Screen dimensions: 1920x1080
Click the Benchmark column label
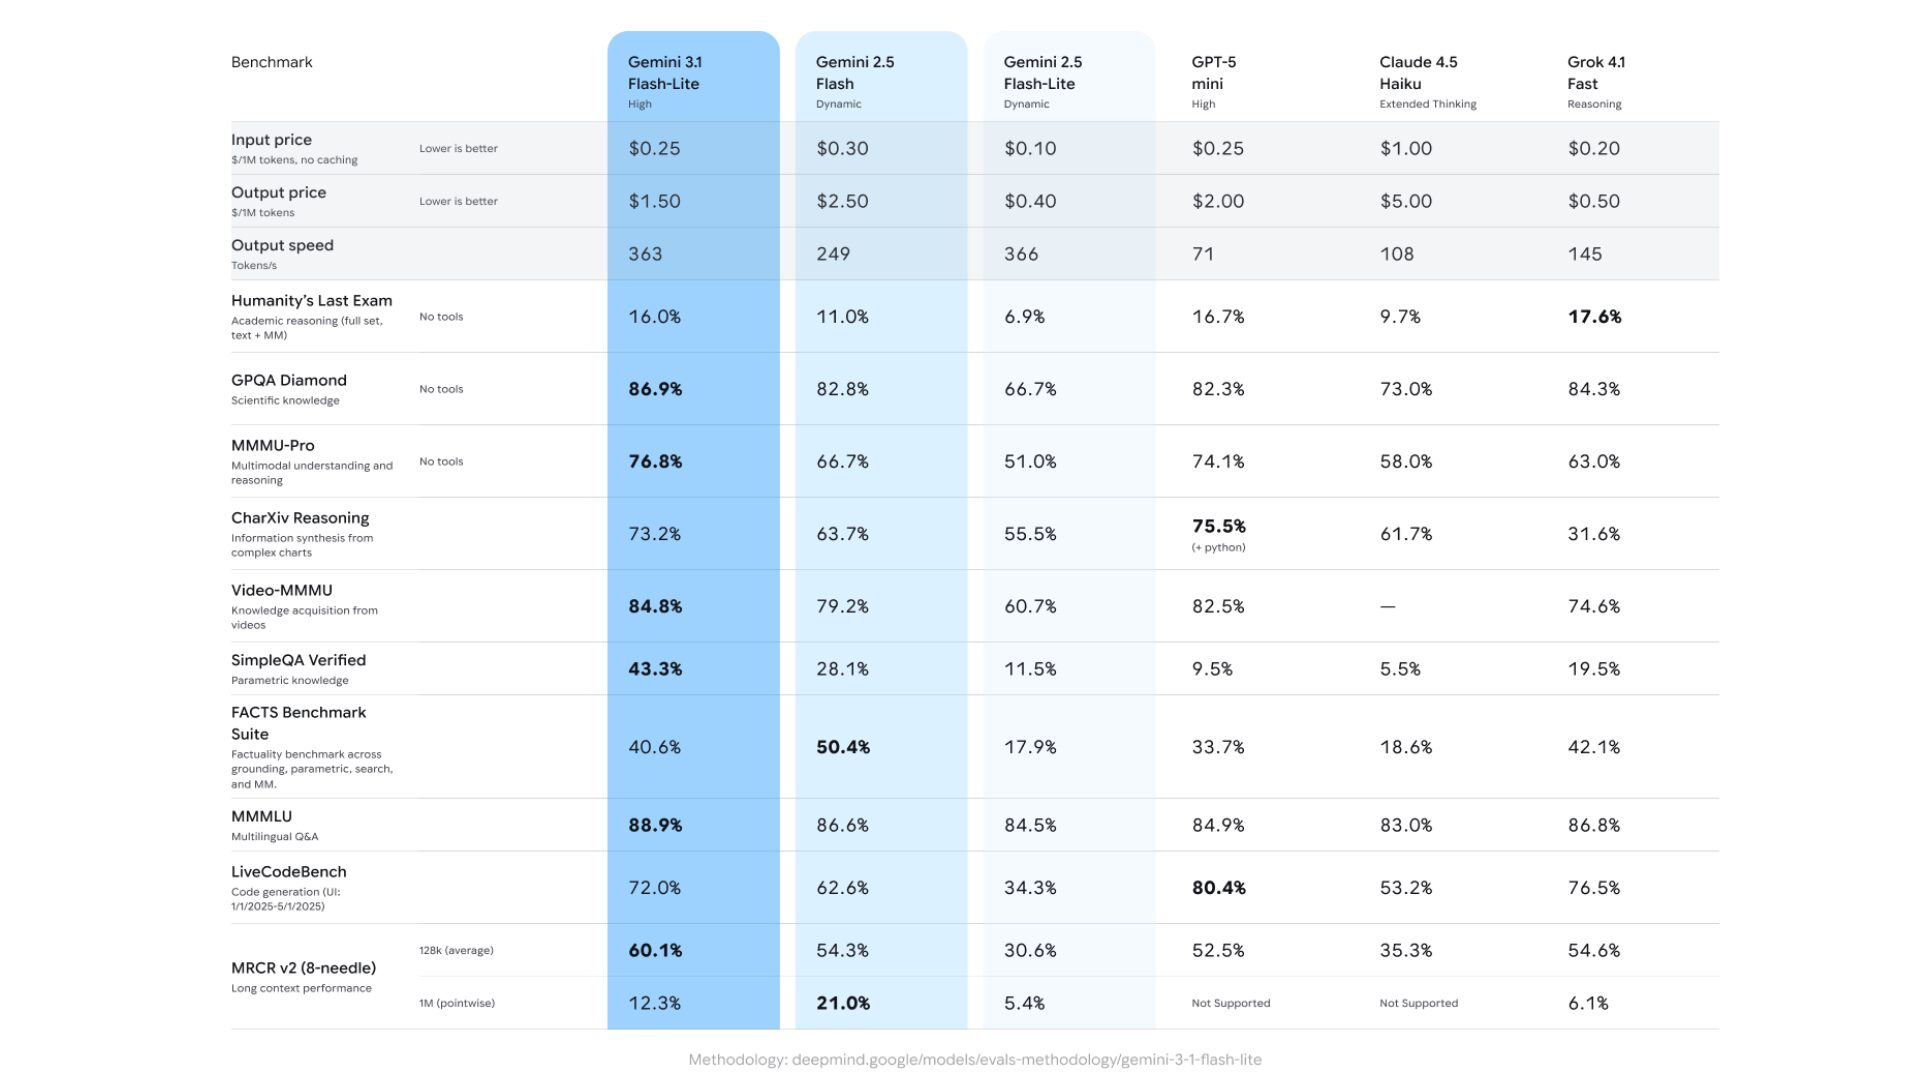pyautogui.click(x=271, y=62)
